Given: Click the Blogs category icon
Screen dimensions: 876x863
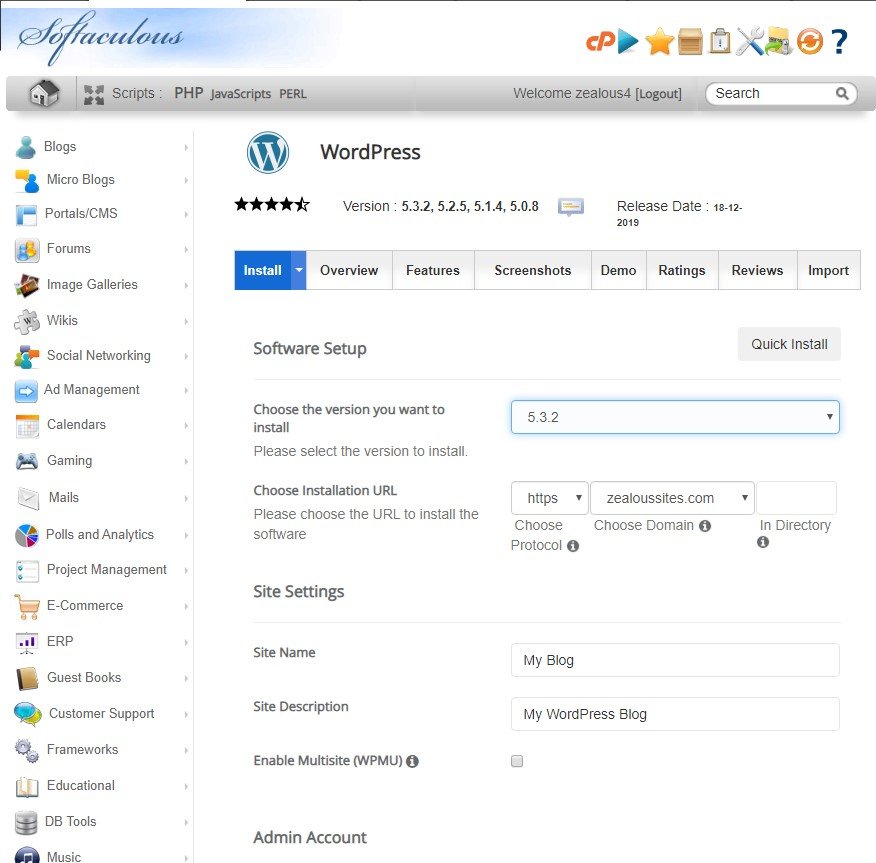Looking at the screenshot, I should (x=26, y=147).
